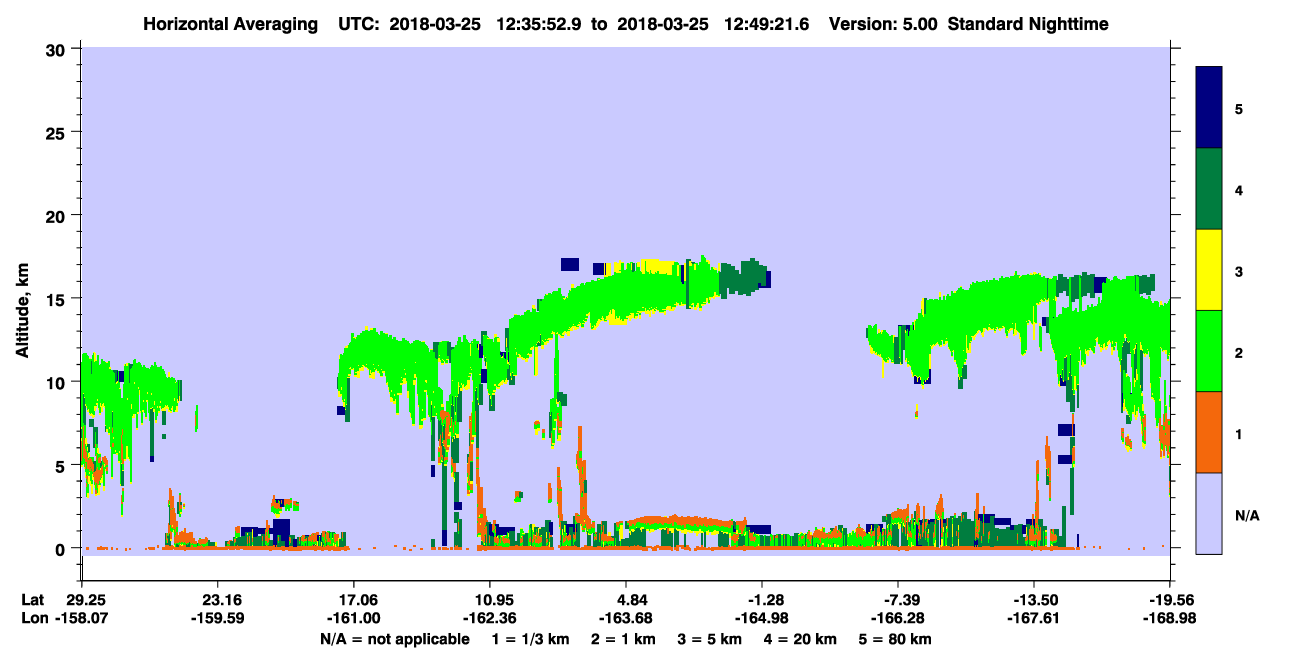Click the dark green colorbar segment labeled 4
The width and height of the screenshot is (1300, 667).
[1209, 189]
